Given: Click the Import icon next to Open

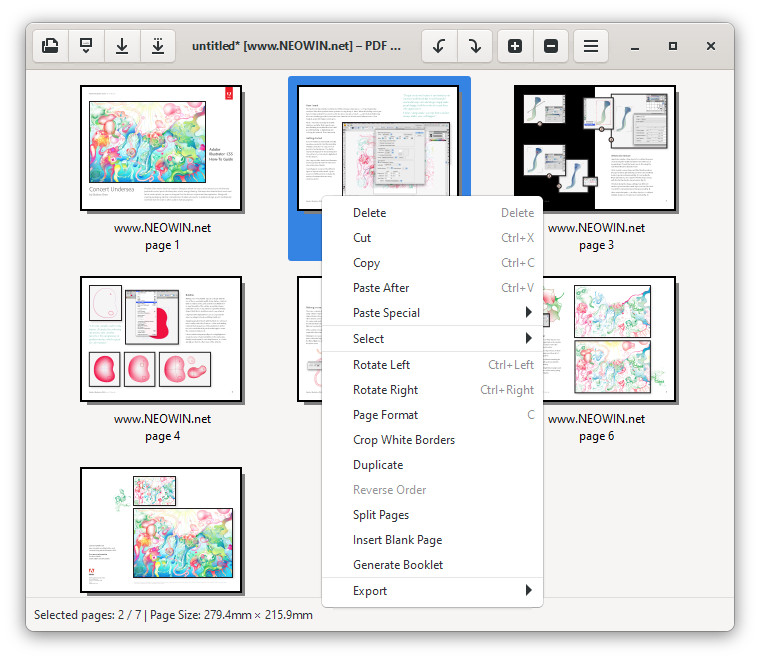Looking at the screenshot, I should point(86,46).
